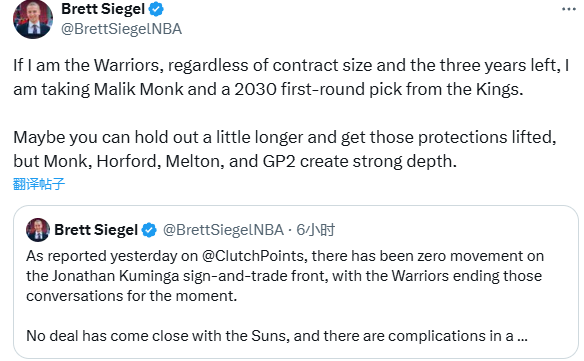Click the main post text about Malik Monk
This screenshot has height=361, width=584.
pos(291,77)
